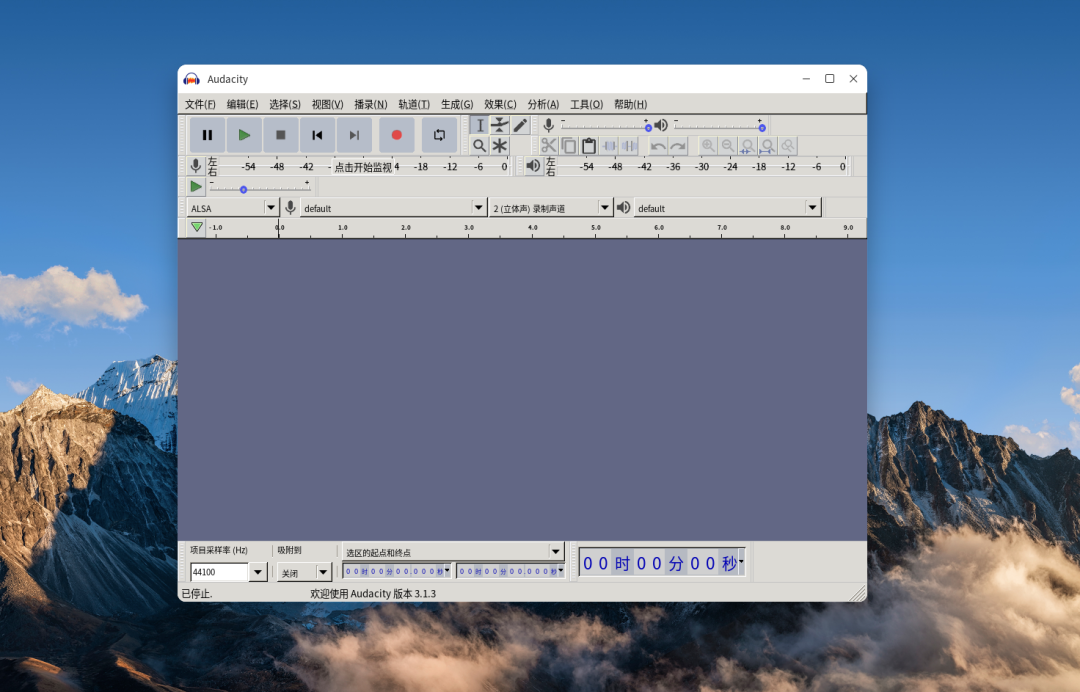Click the Skip to End button
This screenshot has width=1080, height=692.
pyautogui.click(x=354, y=135)
